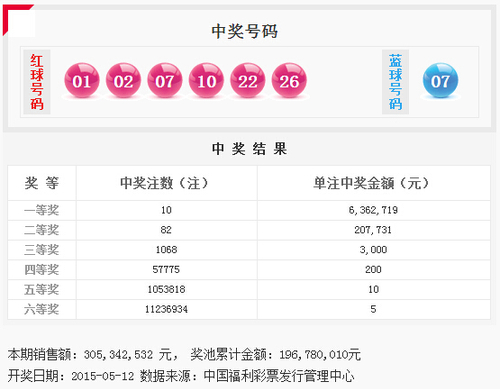
Task: Click red ball number 01
Action: [x=82, y=81]
